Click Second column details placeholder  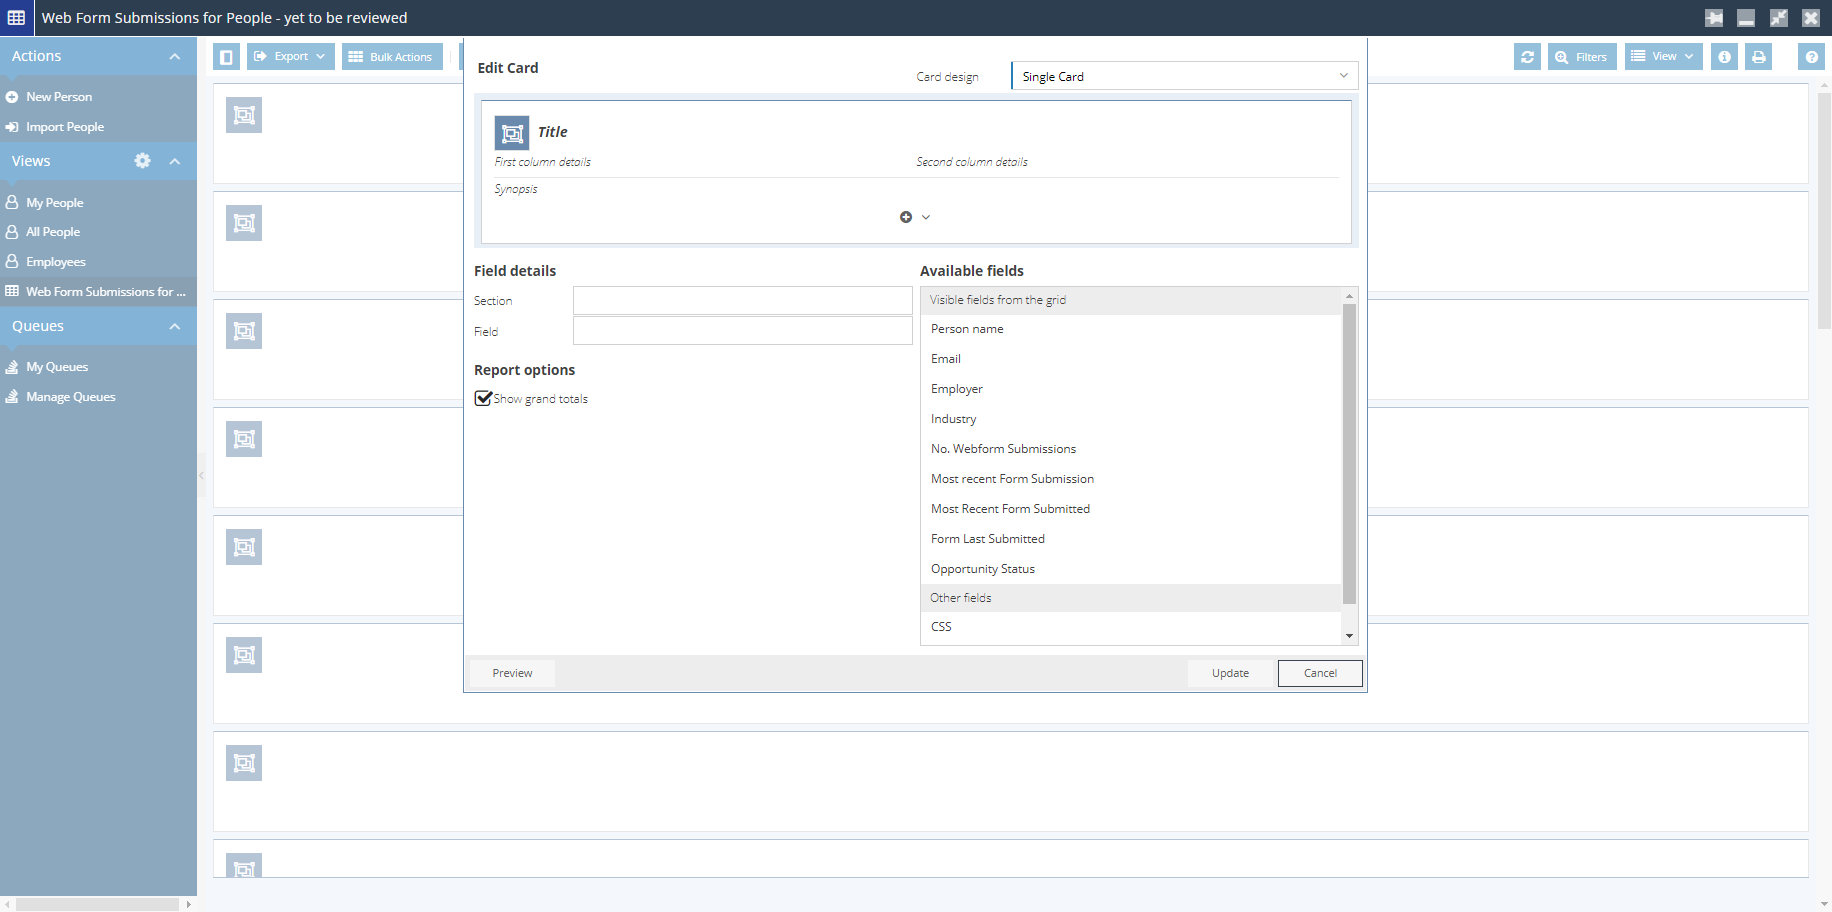coord(972,162)
